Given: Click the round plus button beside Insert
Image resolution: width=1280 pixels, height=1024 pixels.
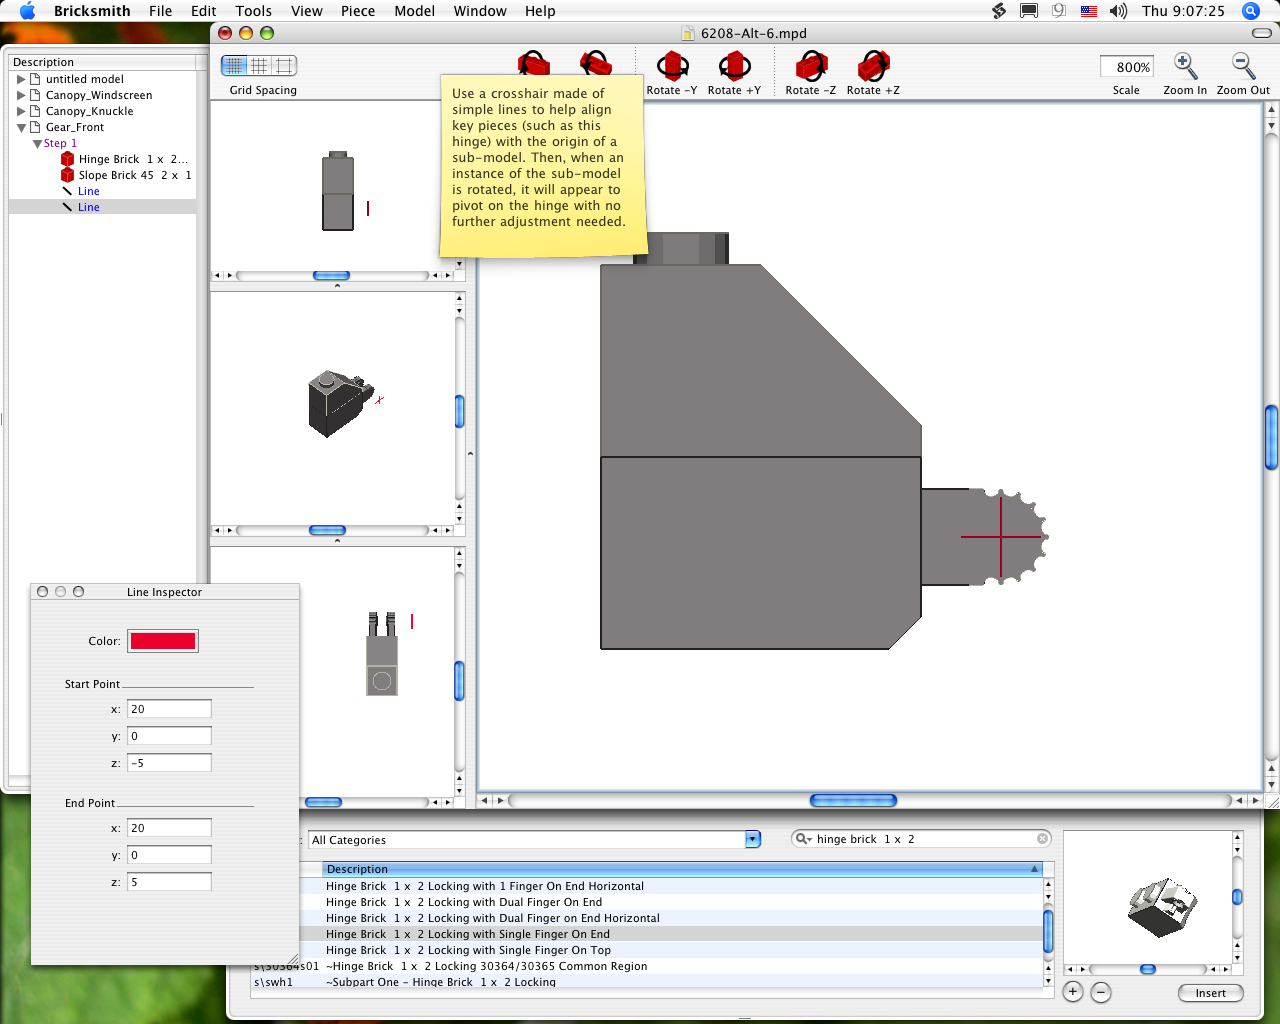Looking at the screenshot, I should click(x=1073, y=992).
